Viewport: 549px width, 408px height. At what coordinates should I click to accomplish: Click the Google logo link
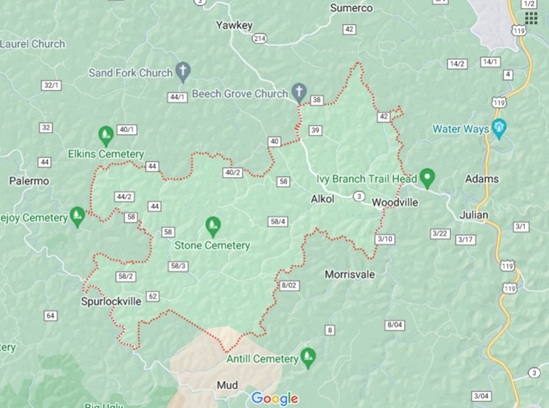click(275, 399)
